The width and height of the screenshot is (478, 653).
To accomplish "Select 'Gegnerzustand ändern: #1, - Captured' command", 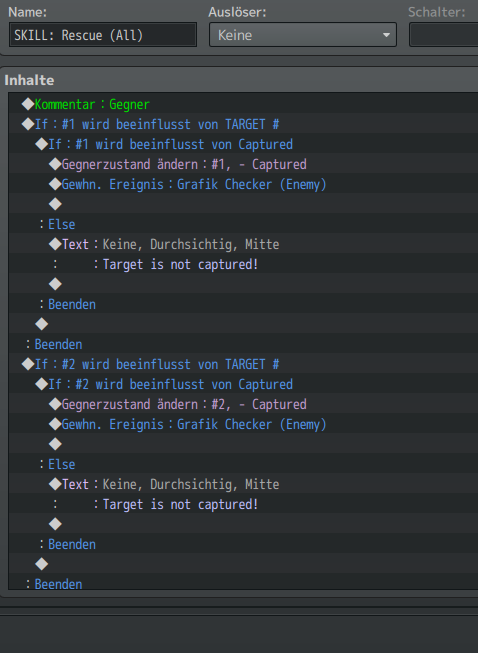I will [243, 164].
